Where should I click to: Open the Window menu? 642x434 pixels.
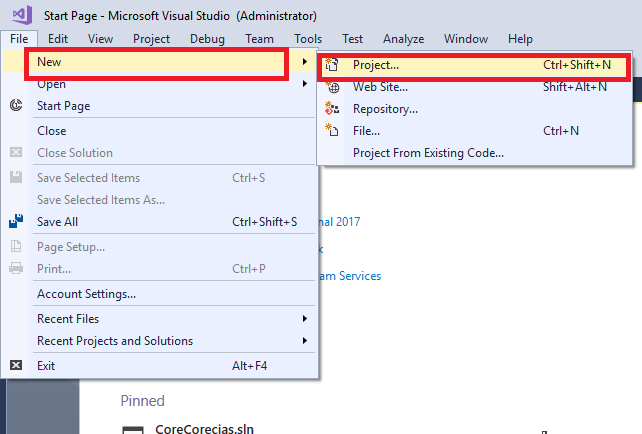coord(468,39)
